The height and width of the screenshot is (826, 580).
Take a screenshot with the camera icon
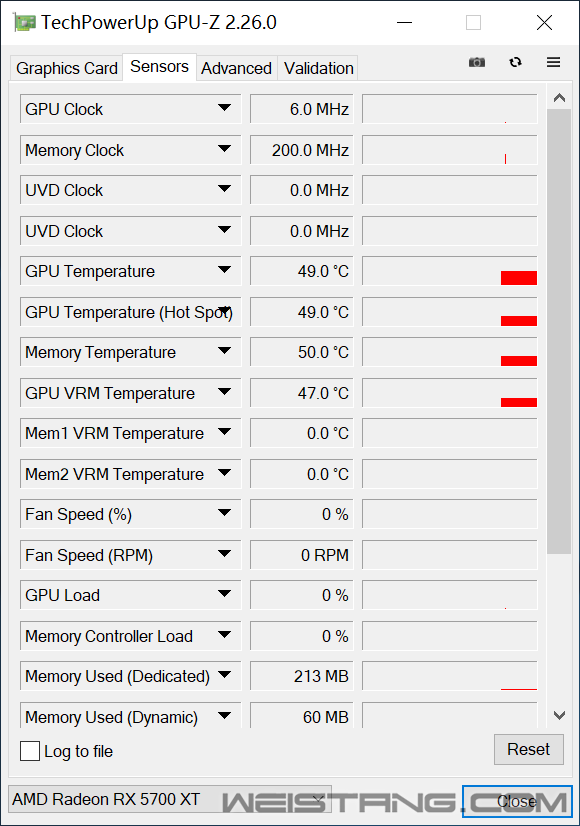[x=477, y=62]
